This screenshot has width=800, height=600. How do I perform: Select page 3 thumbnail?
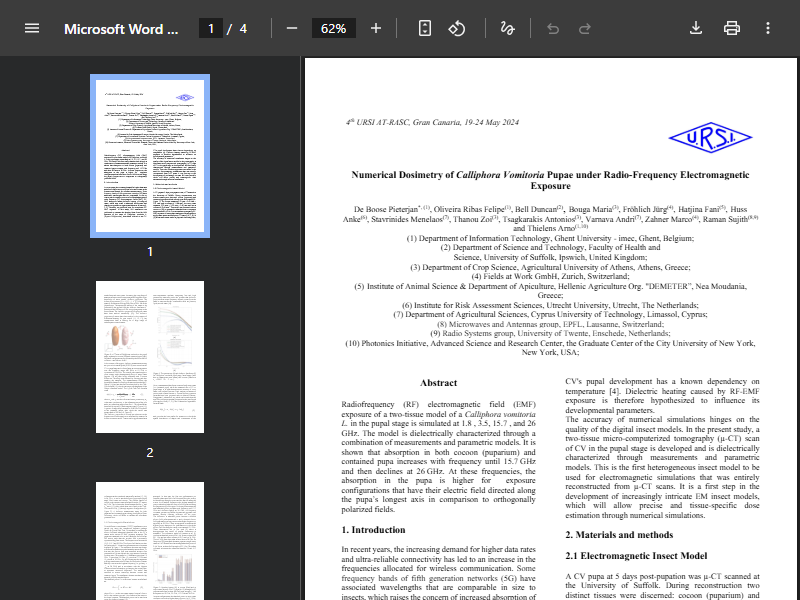coord(150,541)
